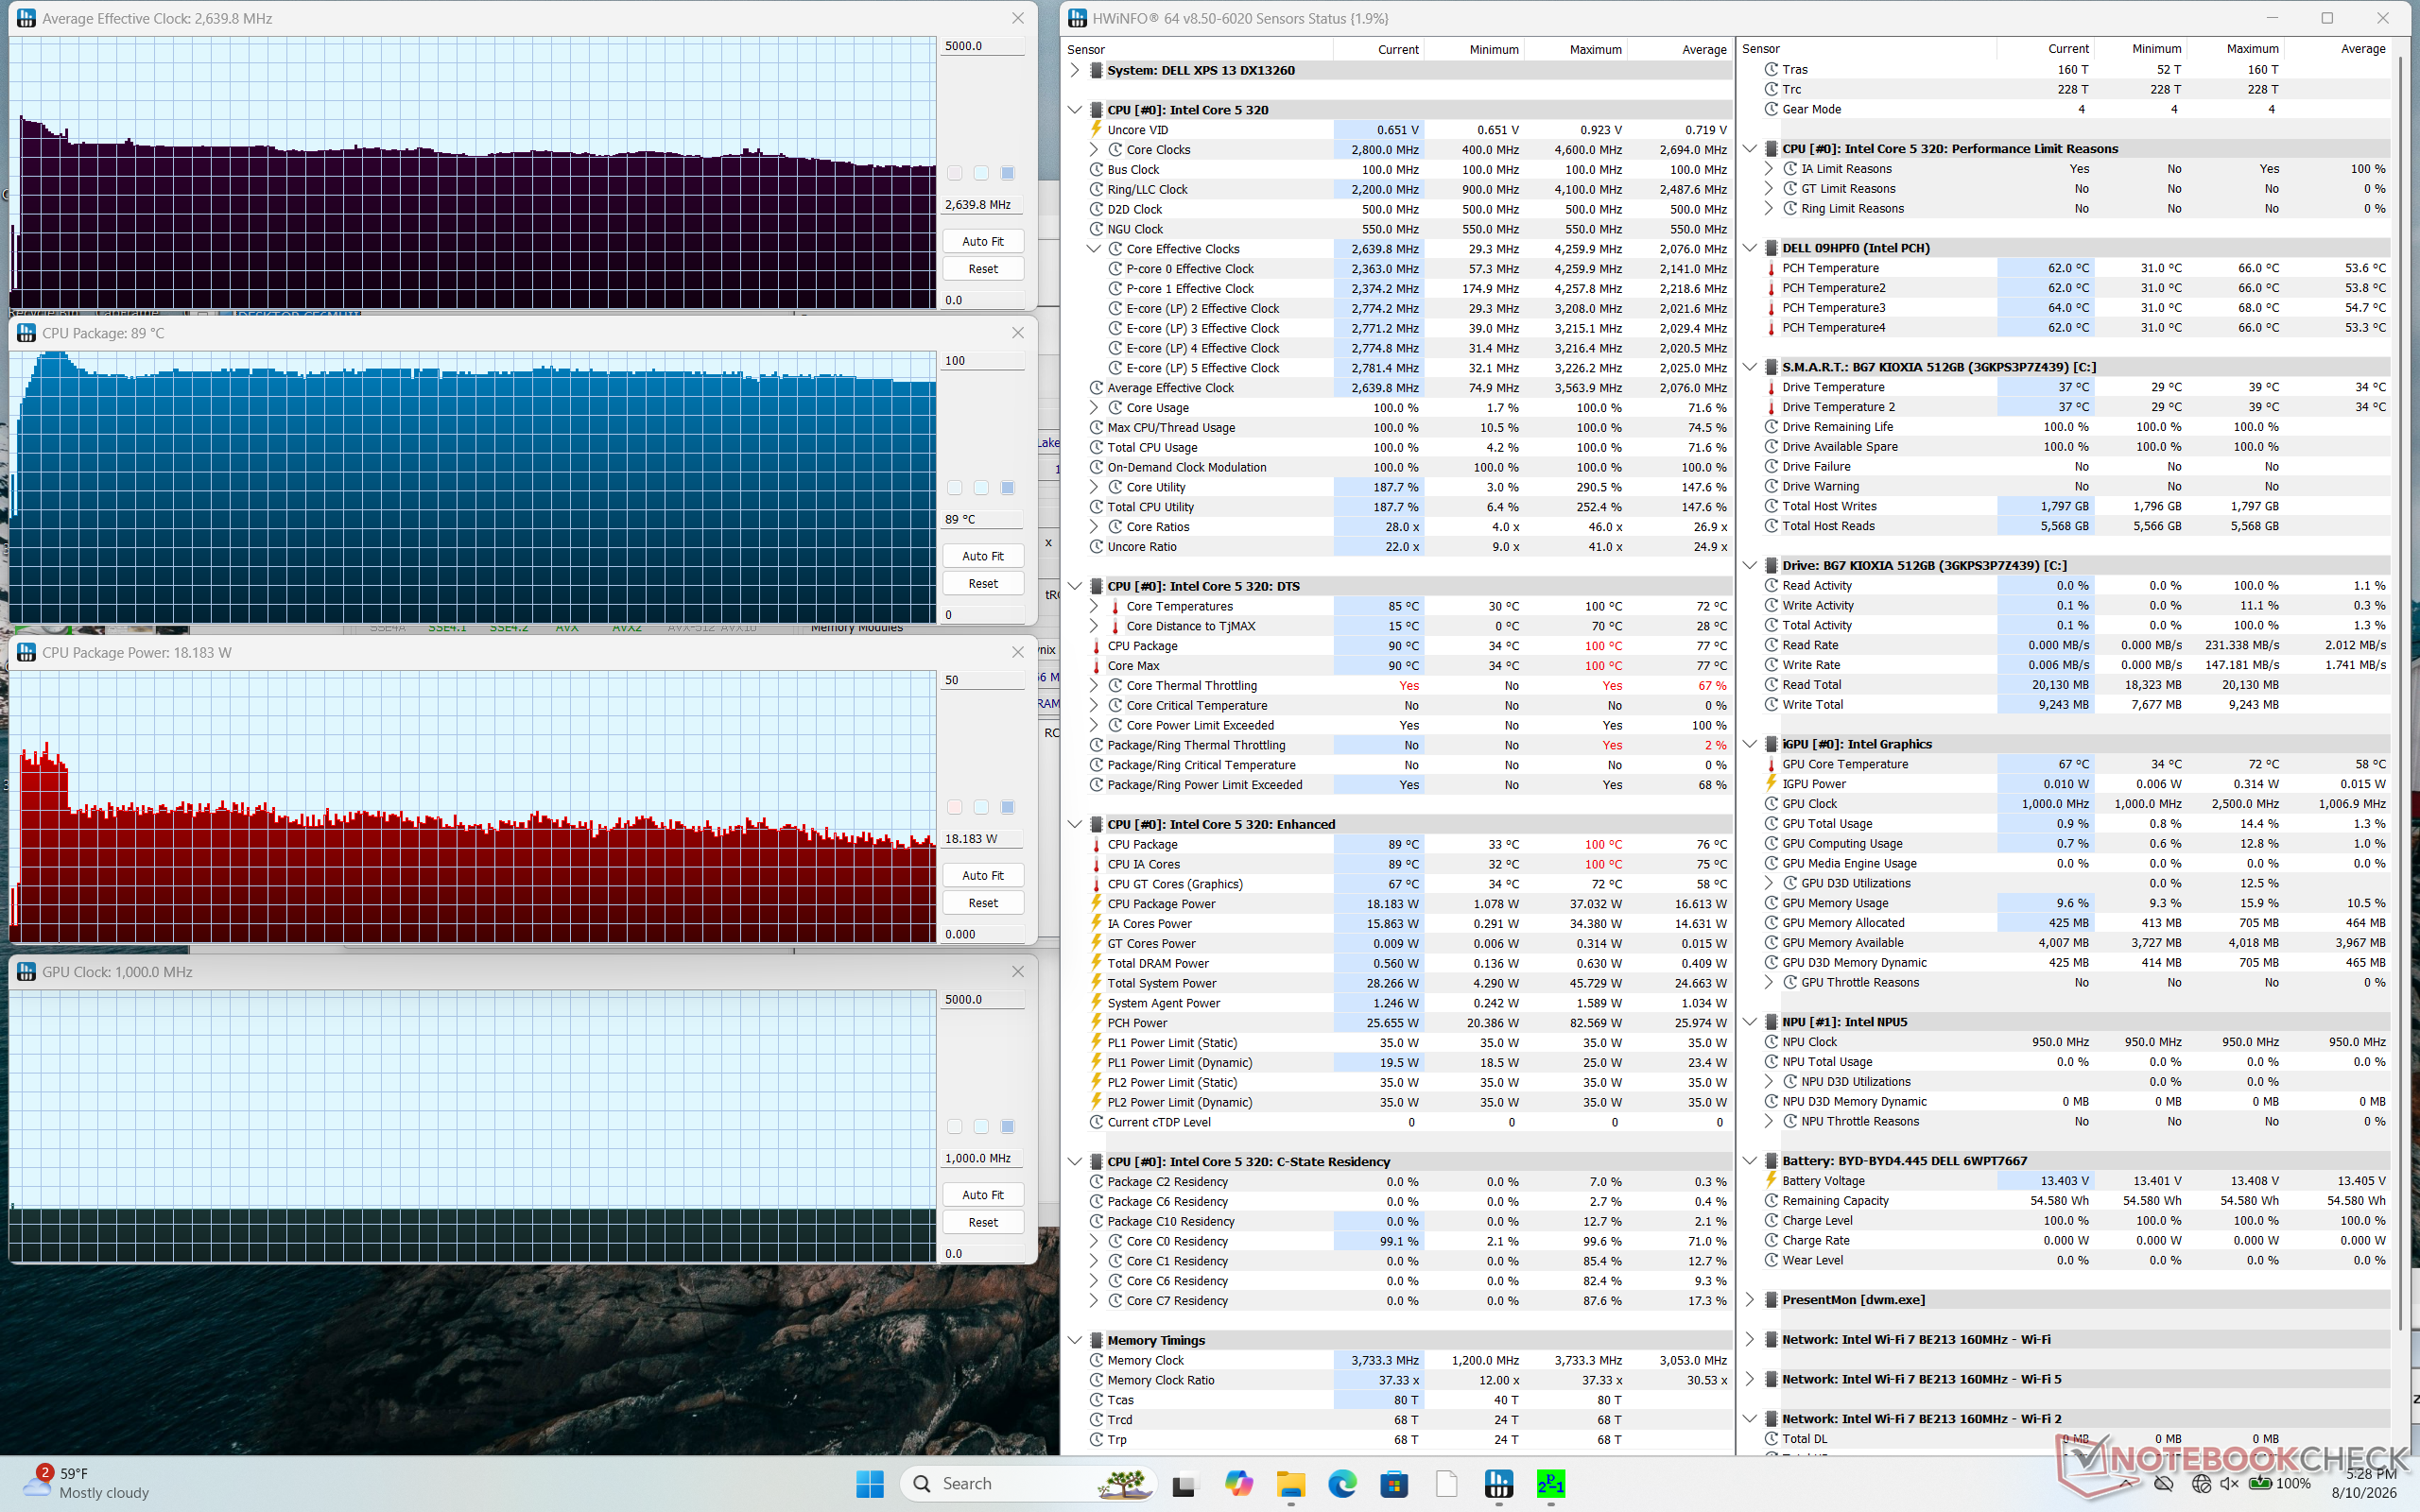Click the 5000.0 maximum field in Average Effective Clock window
2420x1512 pixels.
pyautogui.click(x=983, y=46)
